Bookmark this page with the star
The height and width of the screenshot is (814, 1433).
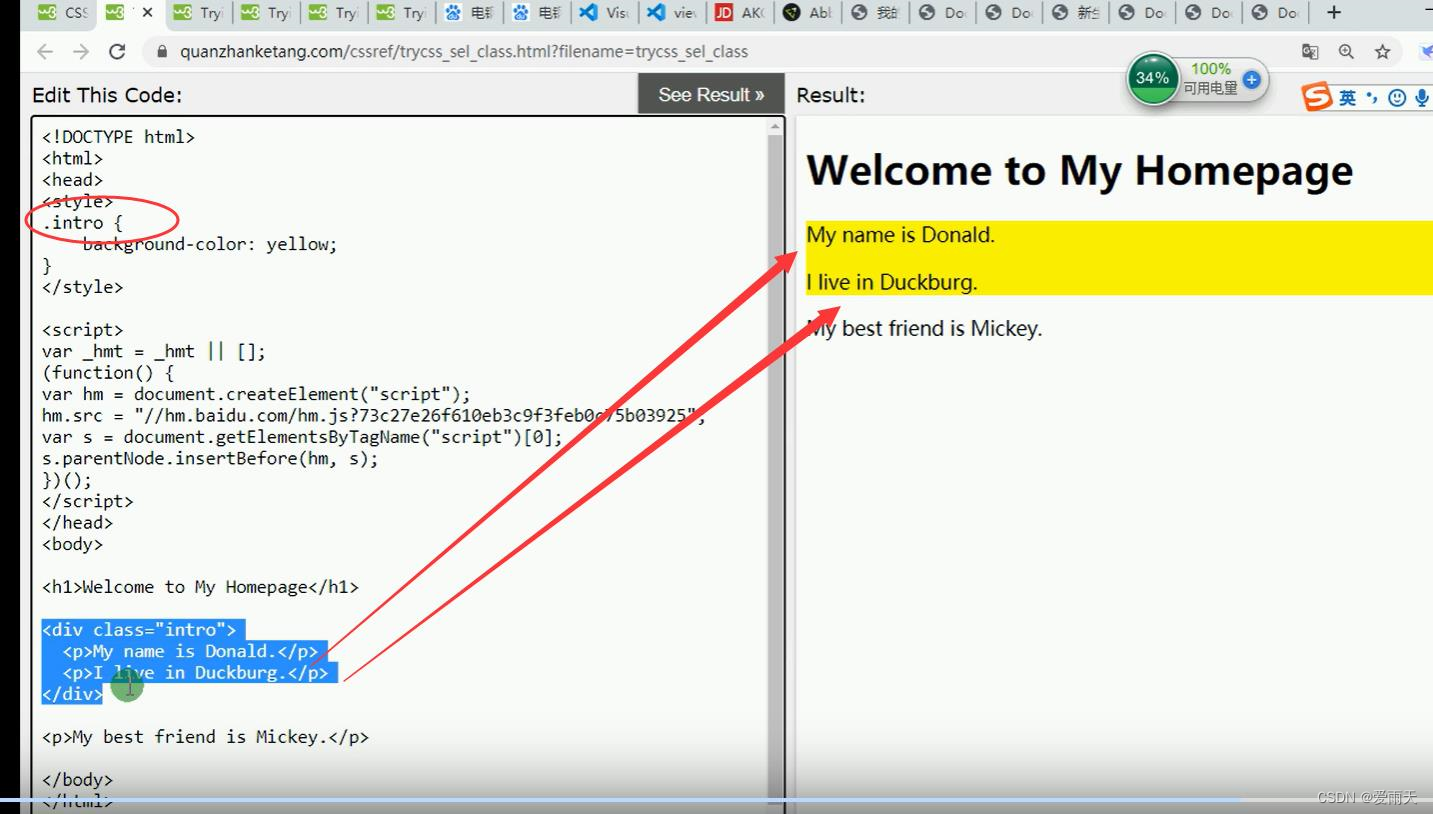click(1382, 52)
